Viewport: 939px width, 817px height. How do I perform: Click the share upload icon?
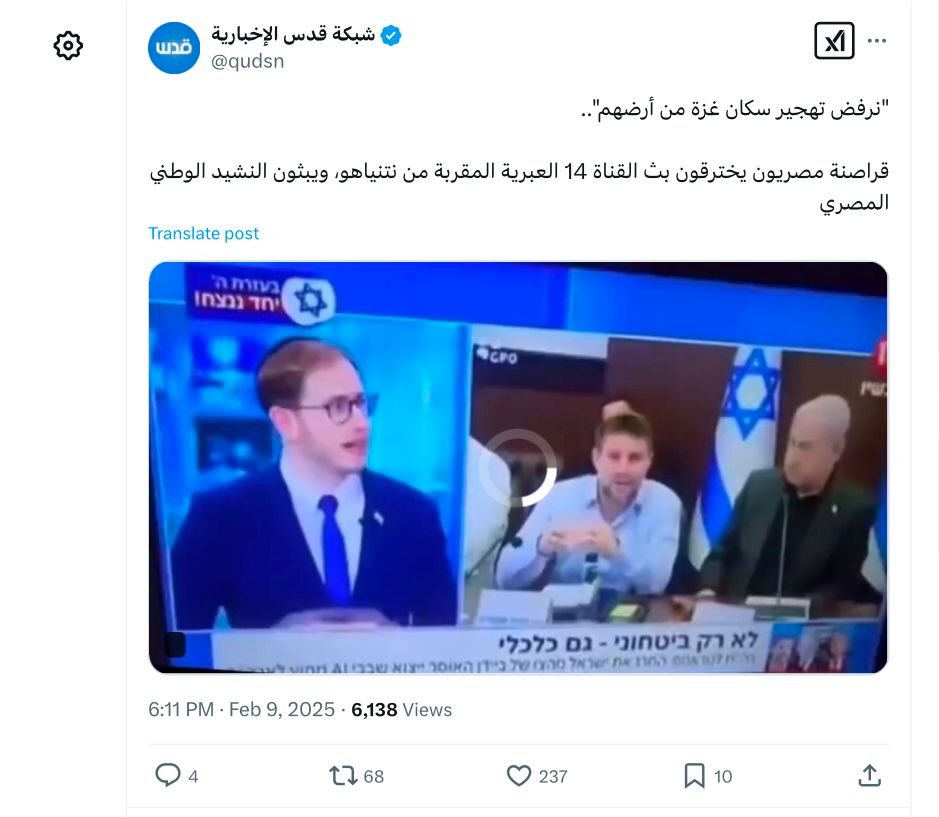click(869, 776)
